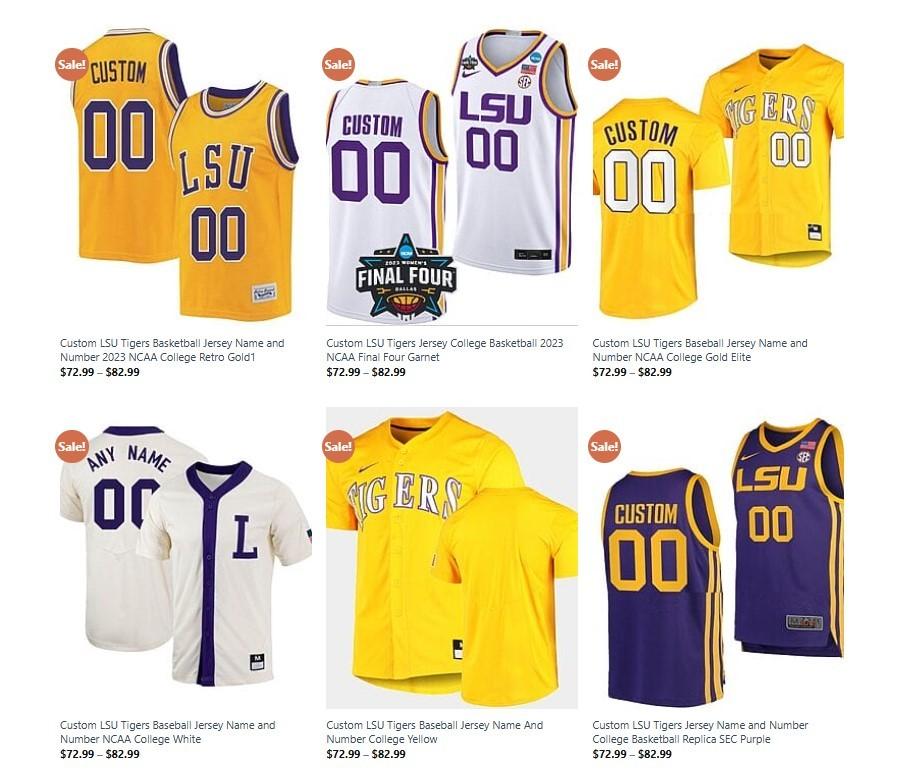Click Sale badge on Gold Elite baseball jersey
905x784 pixels.
[604, 64]
